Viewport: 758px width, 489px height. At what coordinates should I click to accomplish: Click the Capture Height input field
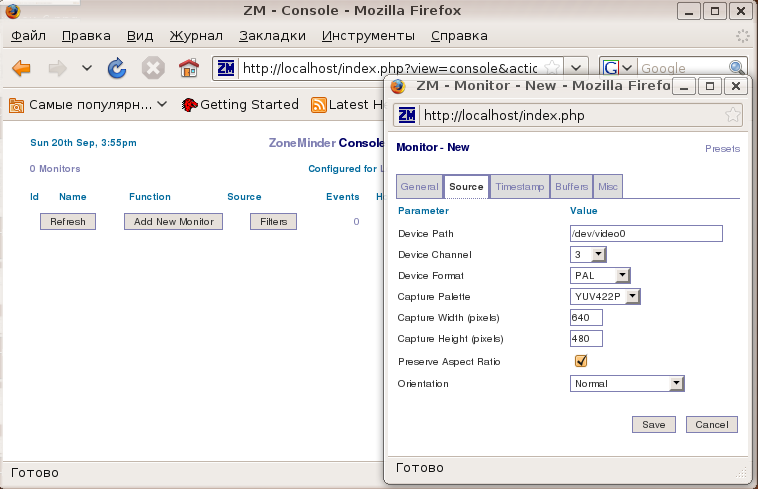[586, 339]
